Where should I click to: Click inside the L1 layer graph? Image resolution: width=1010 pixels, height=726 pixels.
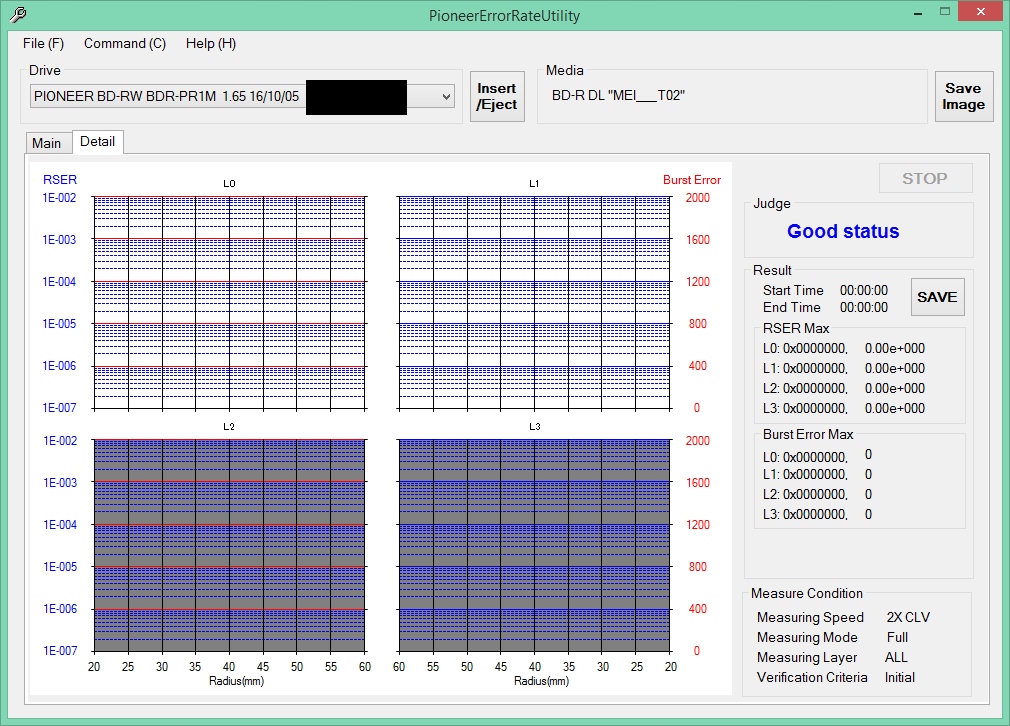[533, 302]
